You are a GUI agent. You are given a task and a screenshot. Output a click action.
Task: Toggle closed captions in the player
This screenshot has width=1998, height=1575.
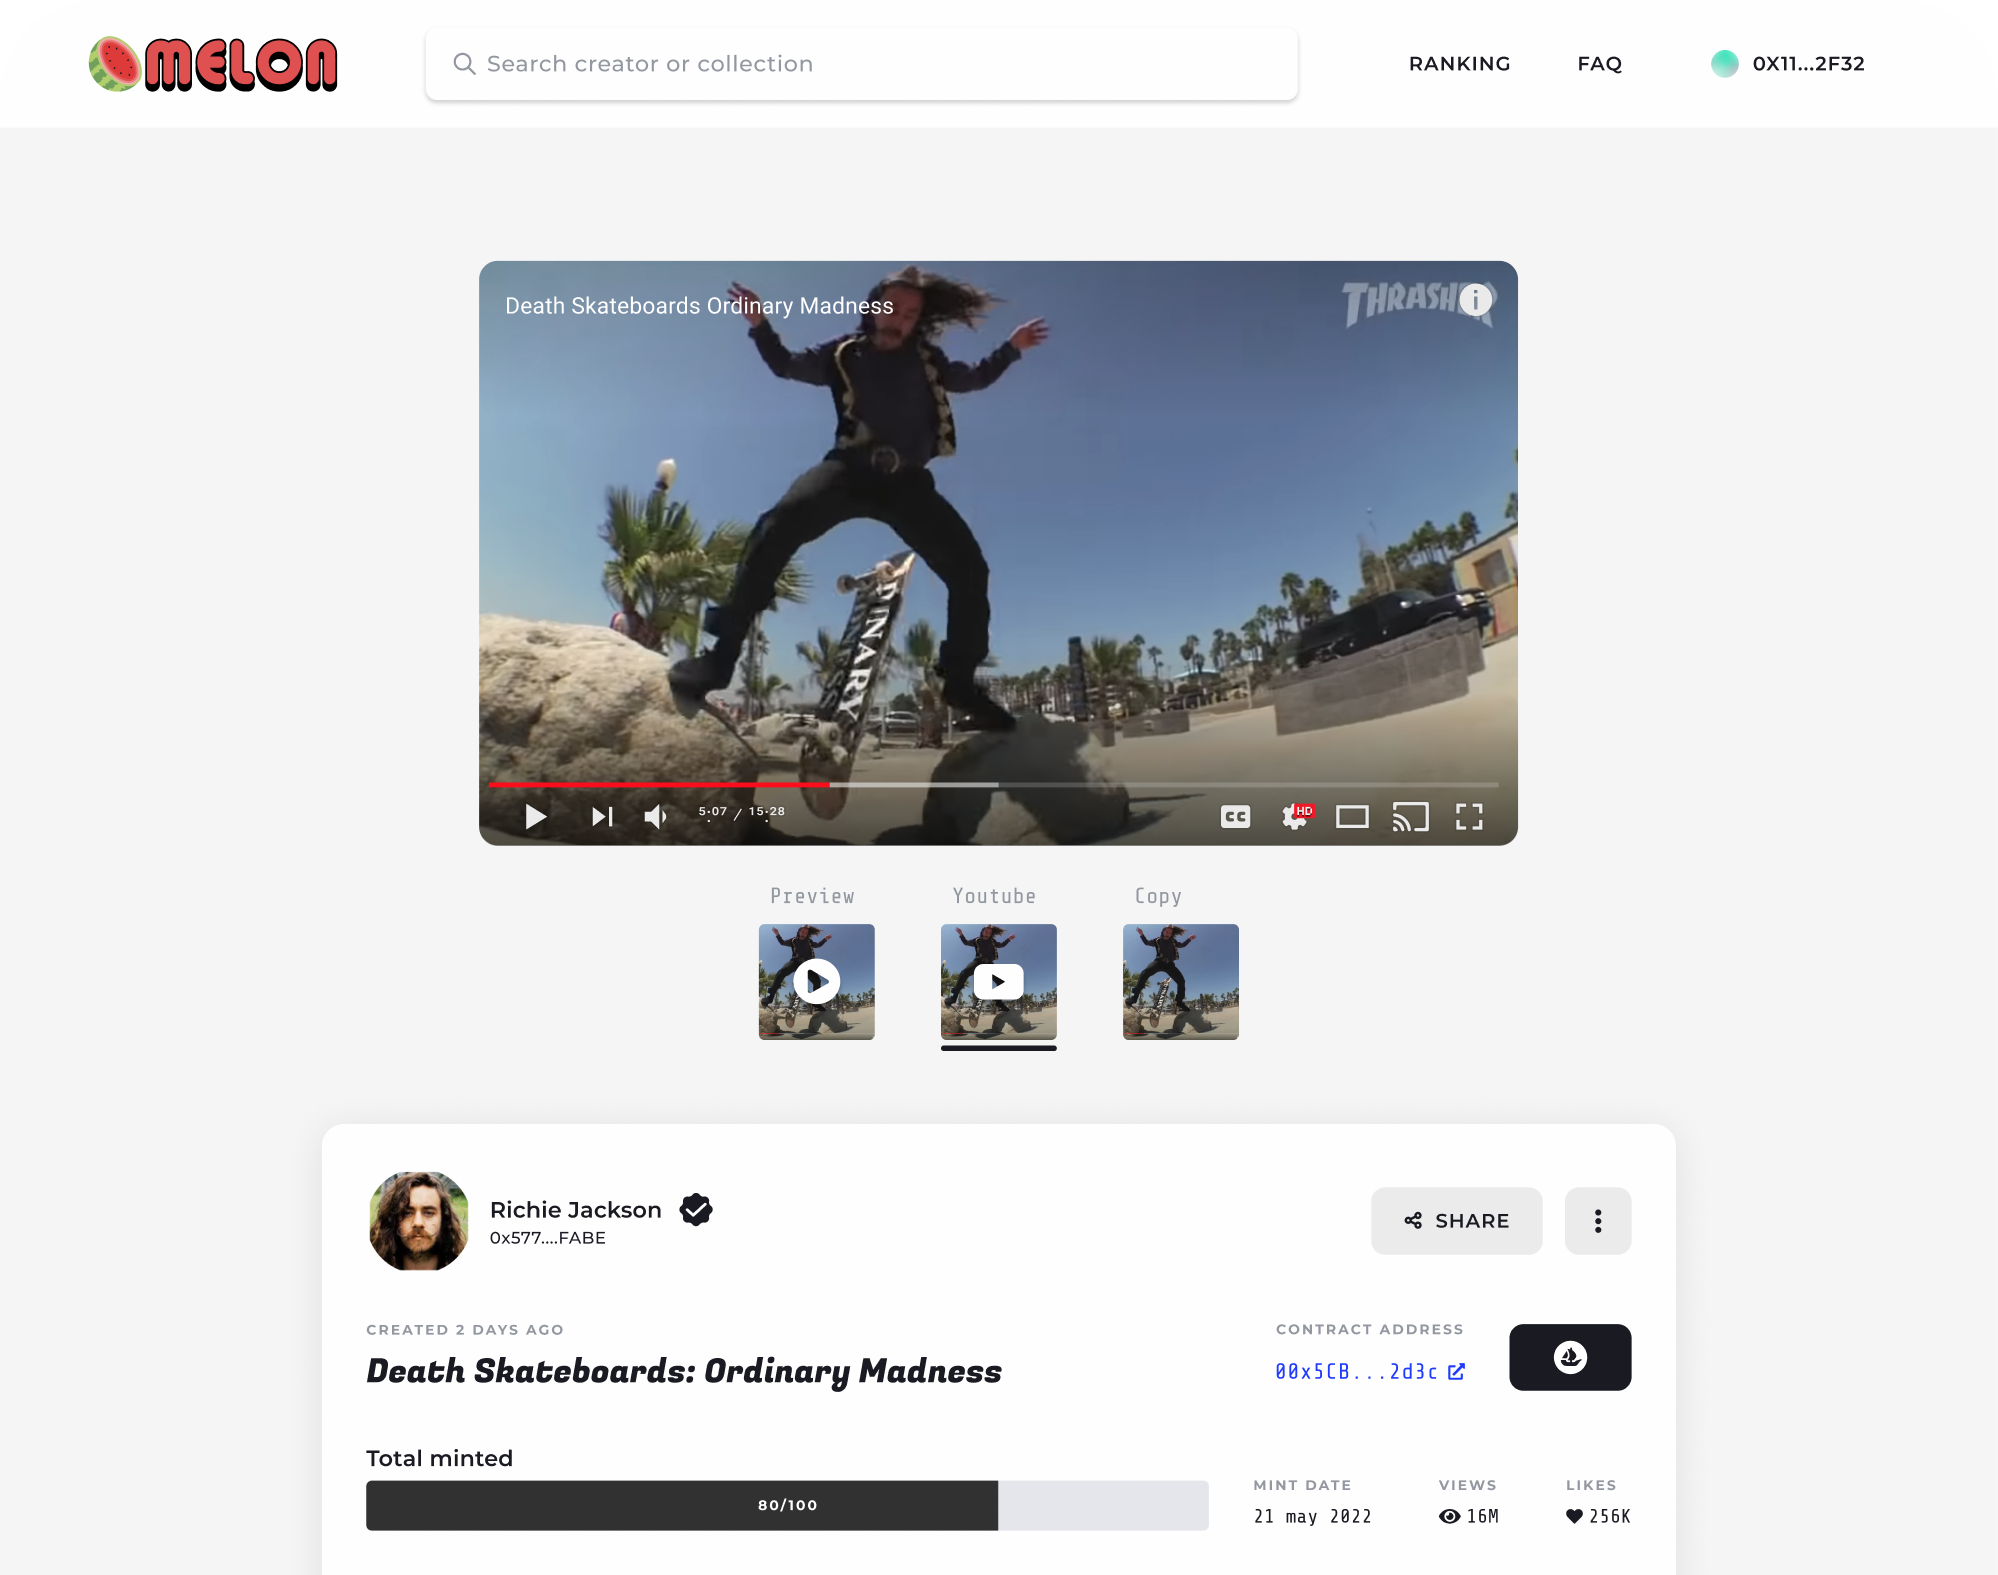[x=1235, y=817]
